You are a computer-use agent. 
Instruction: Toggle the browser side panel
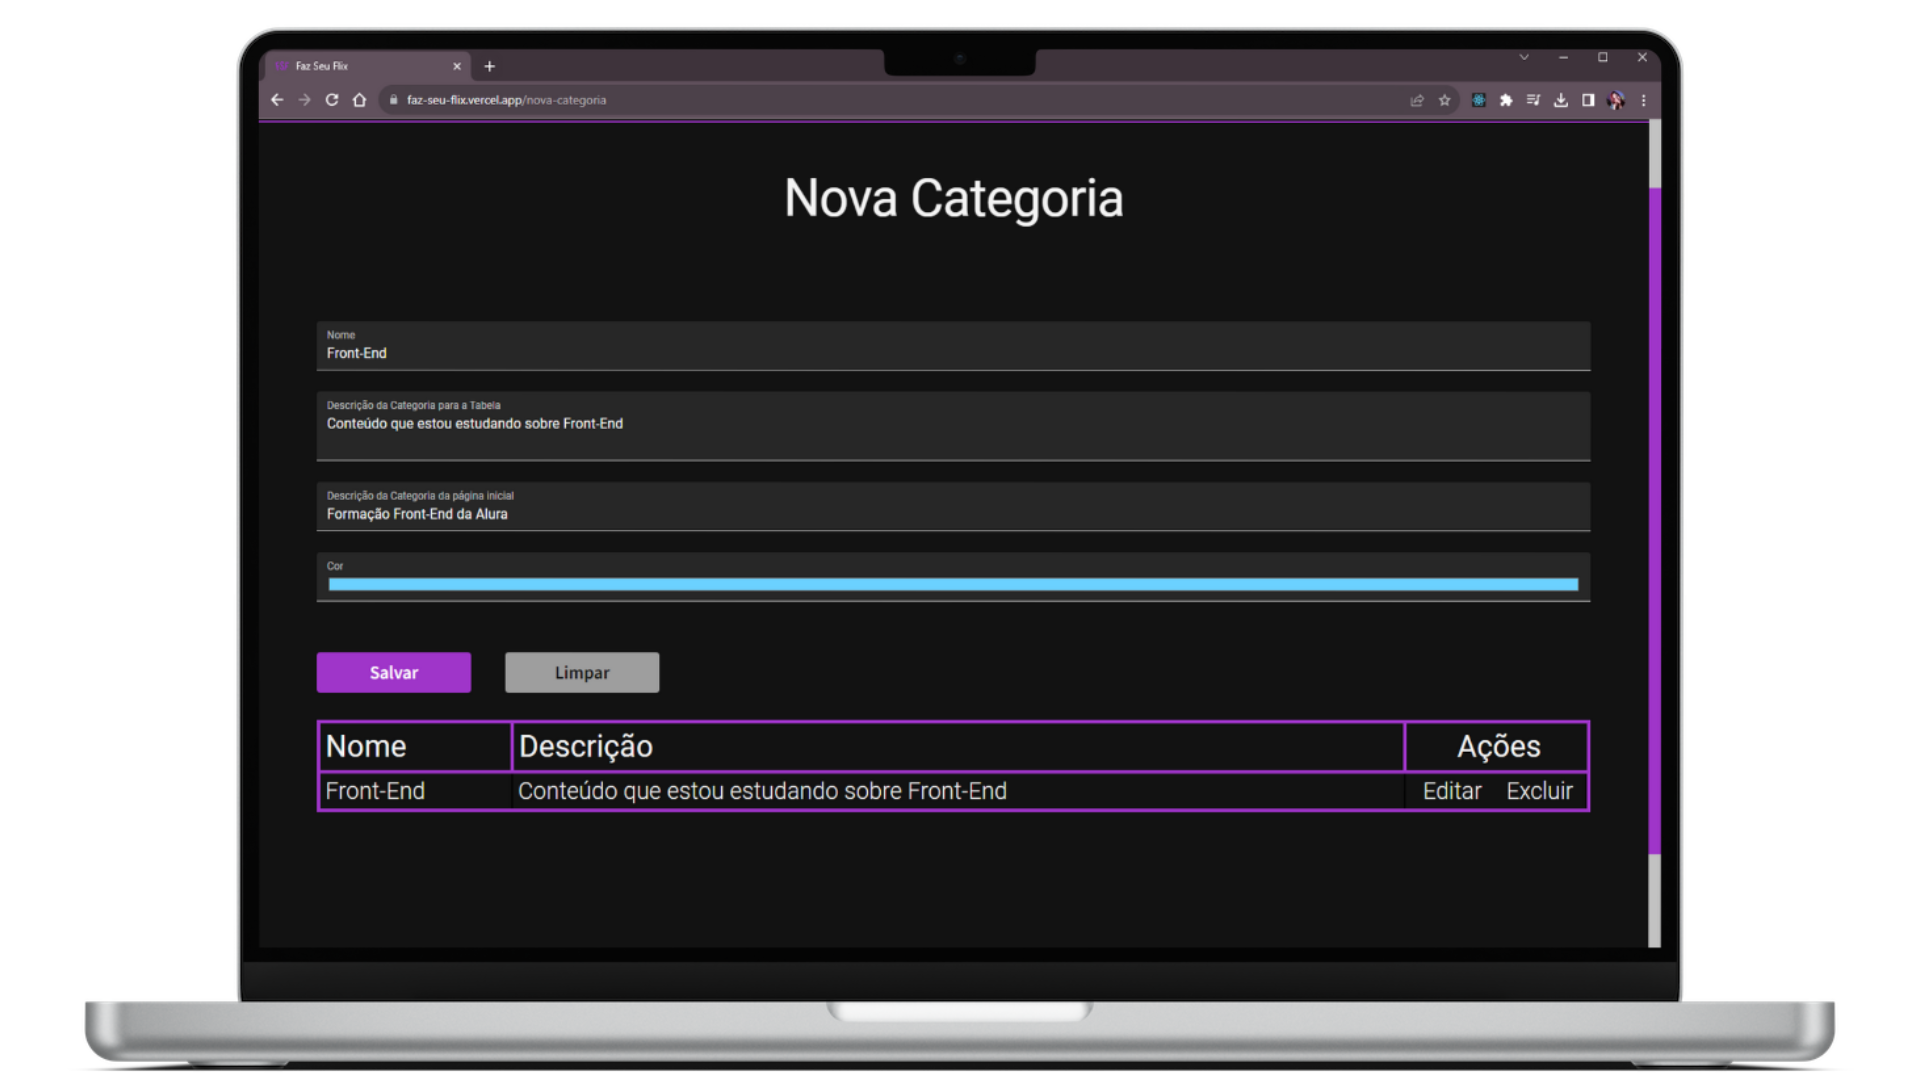[x=1588, y=100]
